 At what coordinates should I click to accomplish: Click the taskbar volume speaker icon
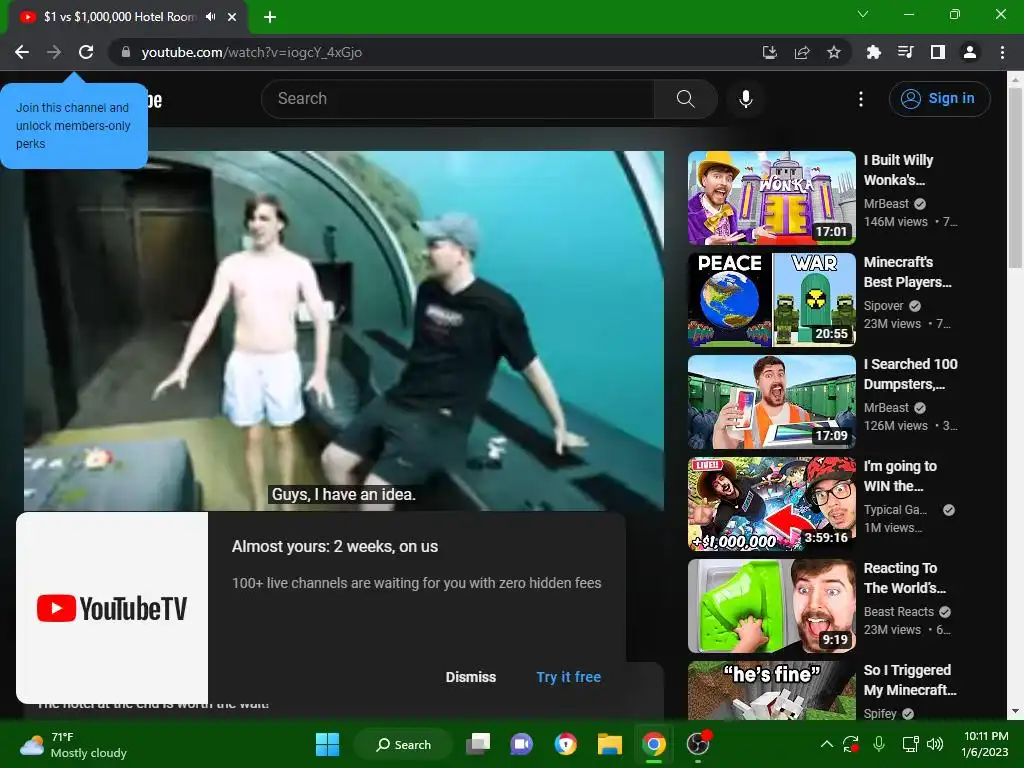pos(935,744)
